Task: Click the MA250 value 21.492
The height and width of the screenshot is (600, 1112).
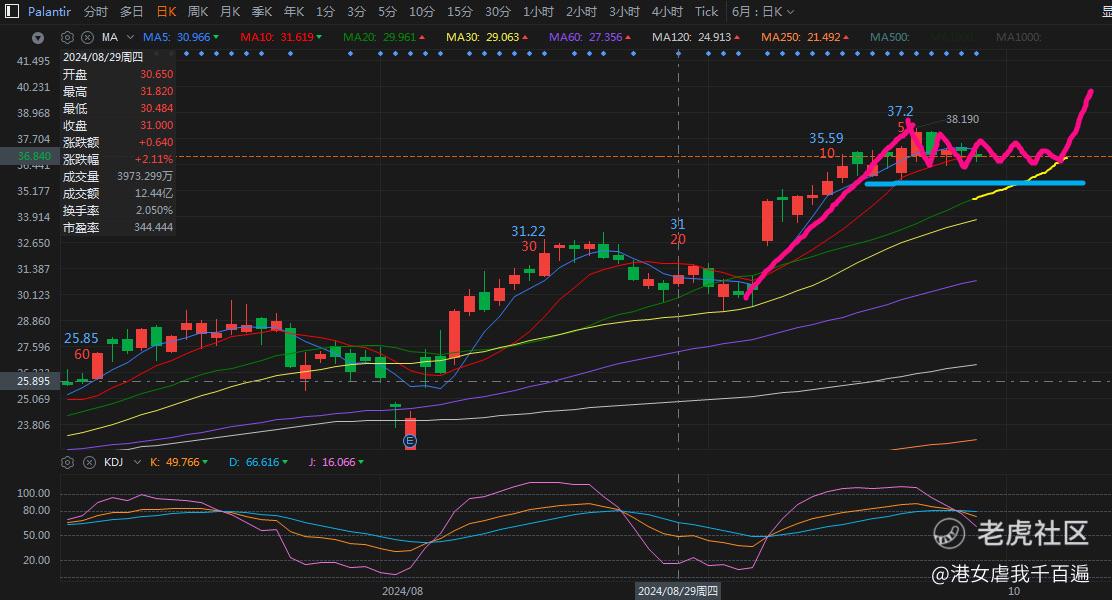Action: tap(823, 37)
